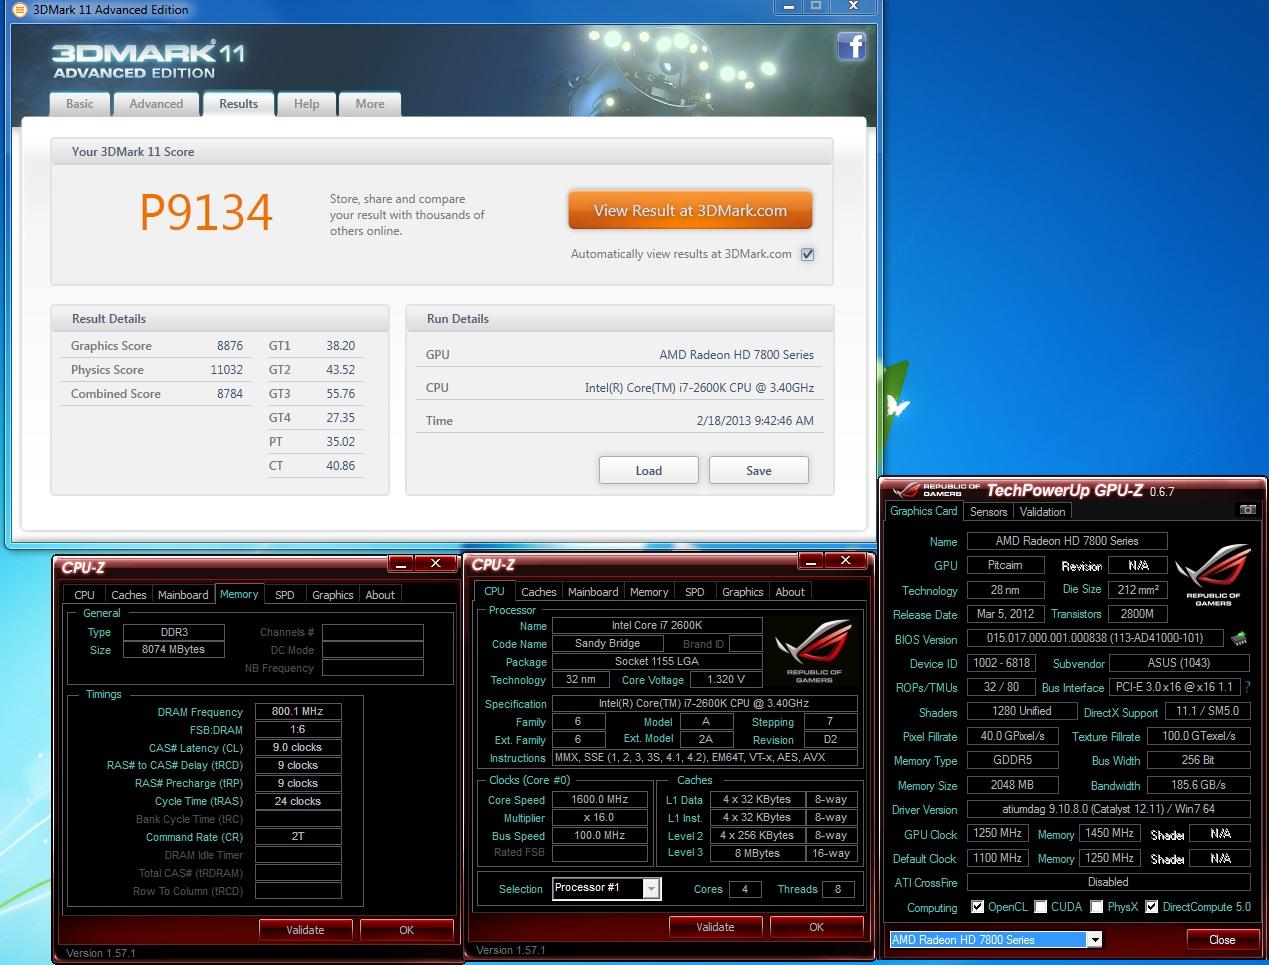Click the Save button in Run Details
Viewport: 1269px width, 965px height.
tap(759, 471)
